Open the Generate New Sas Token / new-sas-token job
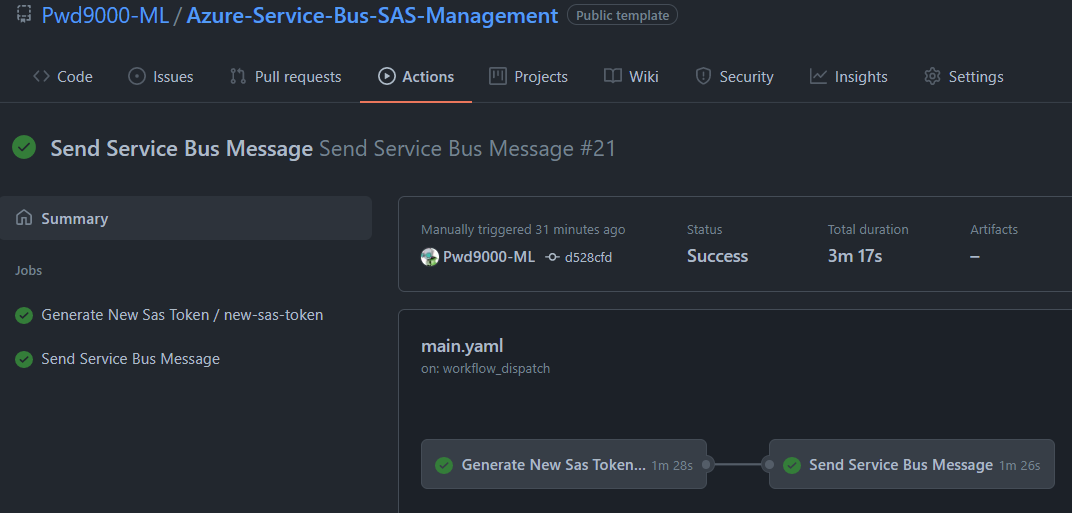Image resolution: width=1072 pixels, height=513 pixels. pos(182,315)
